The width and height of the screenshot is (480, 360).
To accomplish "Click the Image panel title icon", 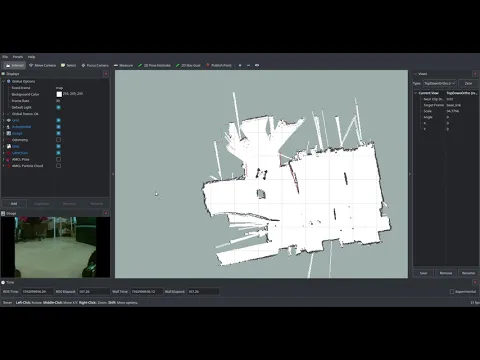I will tap(3, 213).
